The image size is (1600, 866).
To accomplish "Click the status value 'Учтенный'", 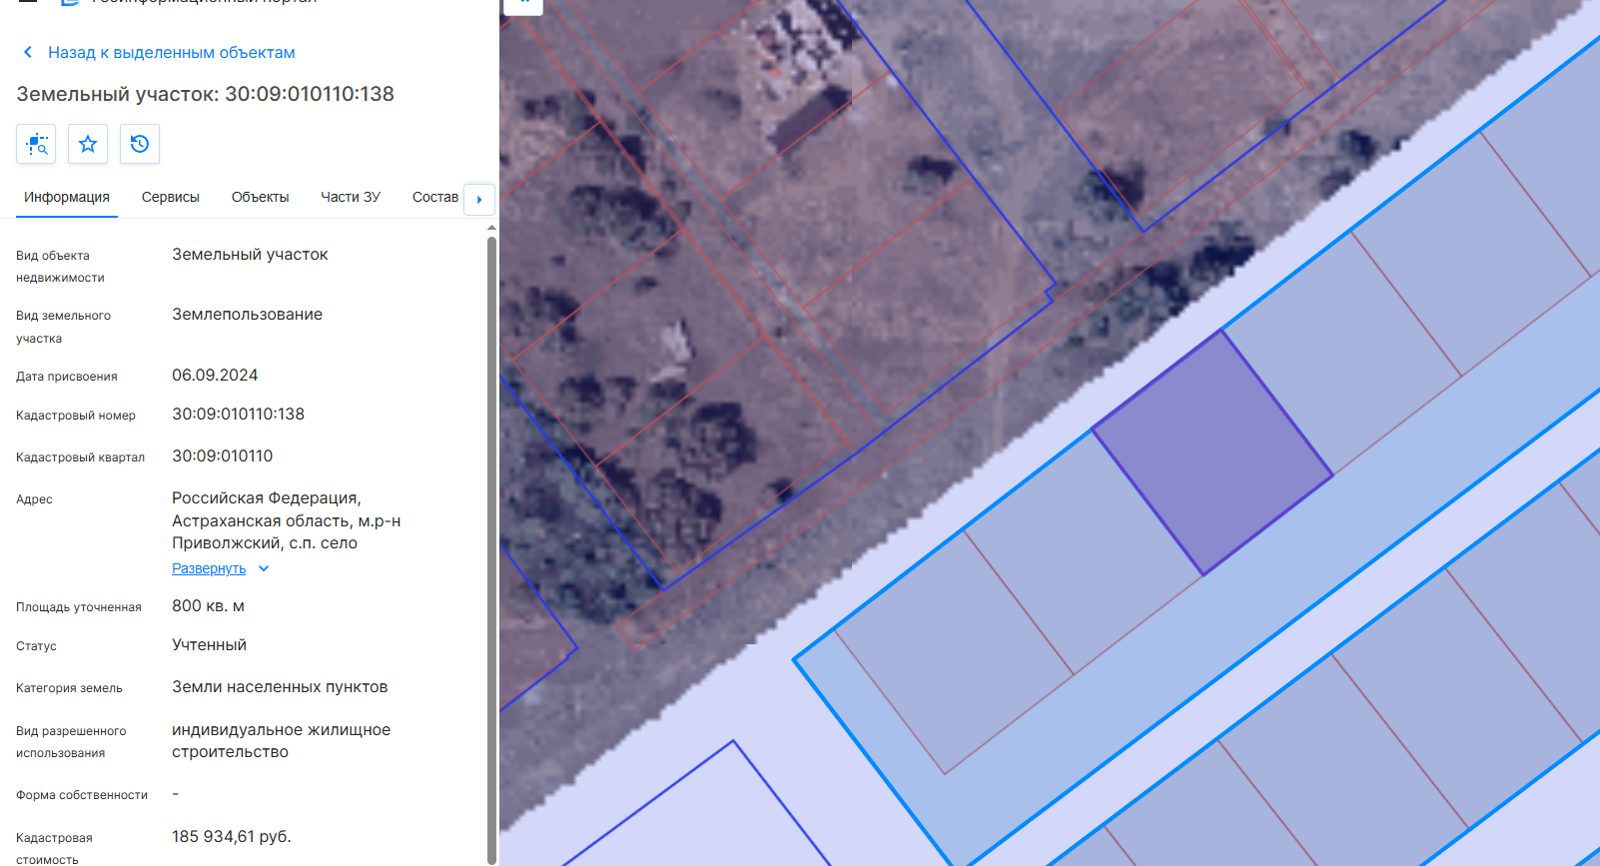I will 209,645.
